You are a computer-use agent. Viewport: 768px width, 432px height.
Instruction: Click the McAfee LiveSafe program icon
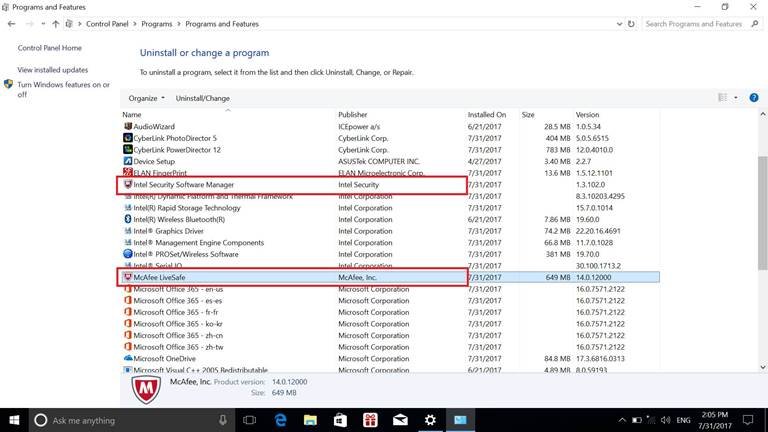[x=128, y=276]
